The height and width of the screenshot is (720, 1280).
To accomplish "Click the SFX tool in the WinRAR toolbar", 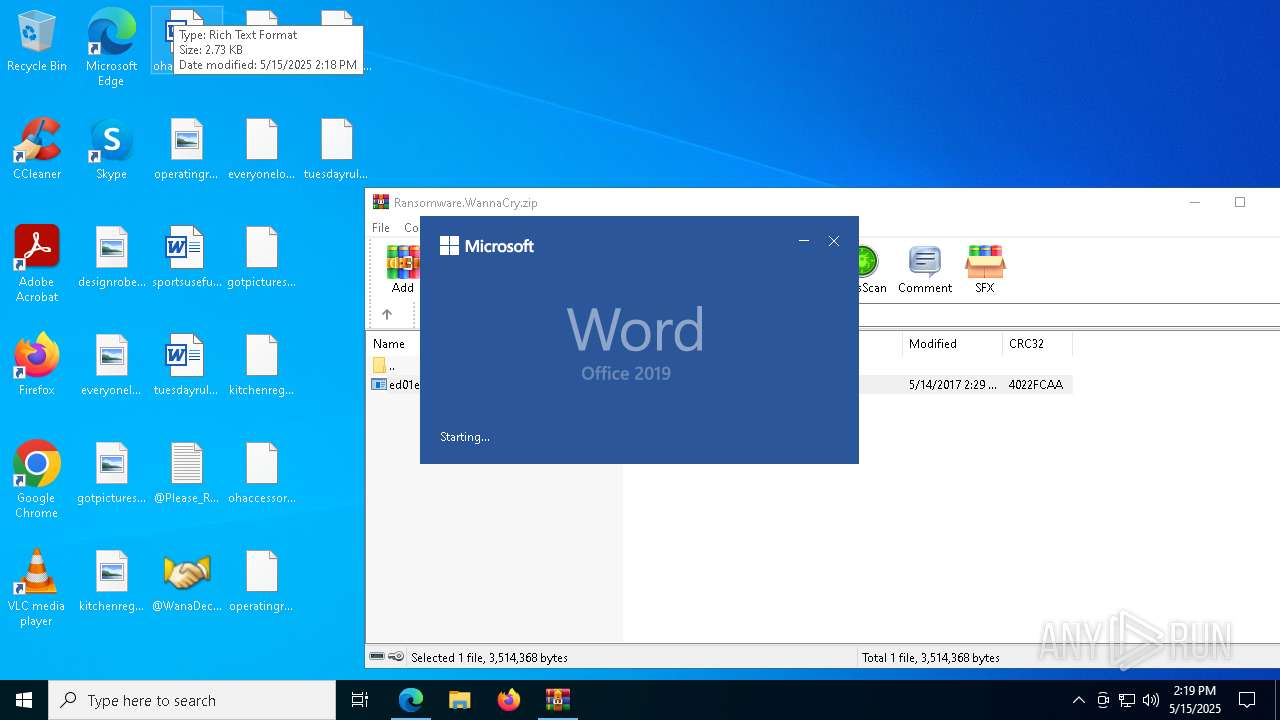I will coord(985,269).
